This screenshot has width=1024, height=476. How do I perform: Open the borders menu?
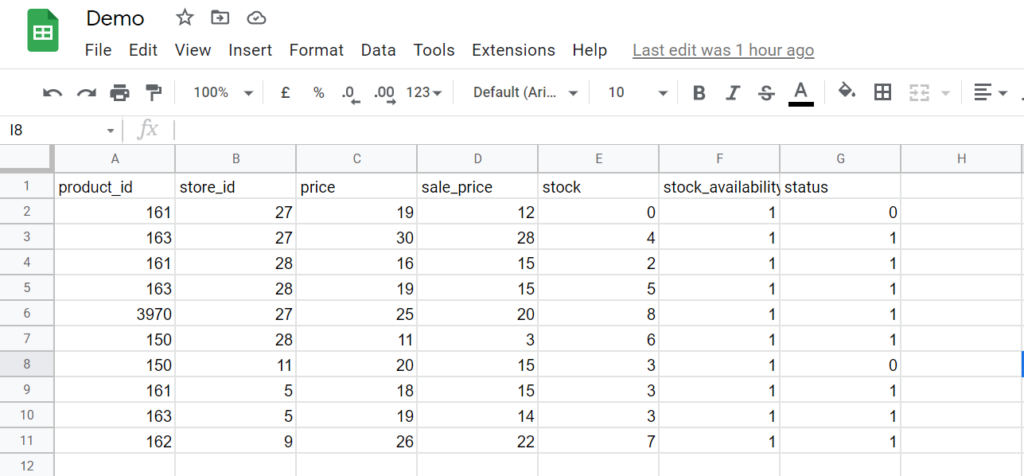882,93
